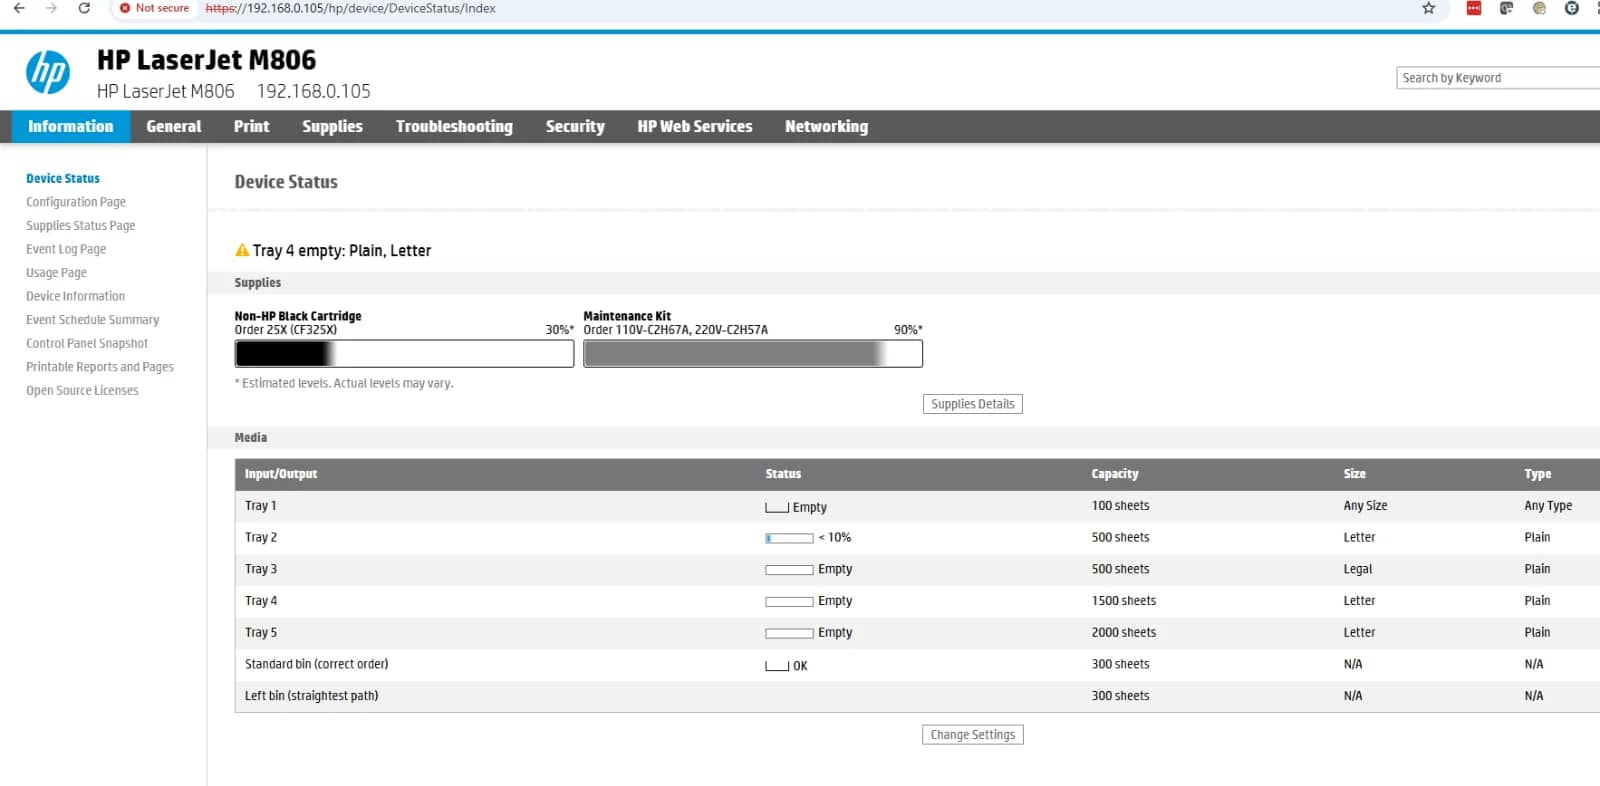Select the Tray 3 row label

click(x=261, y=569)
